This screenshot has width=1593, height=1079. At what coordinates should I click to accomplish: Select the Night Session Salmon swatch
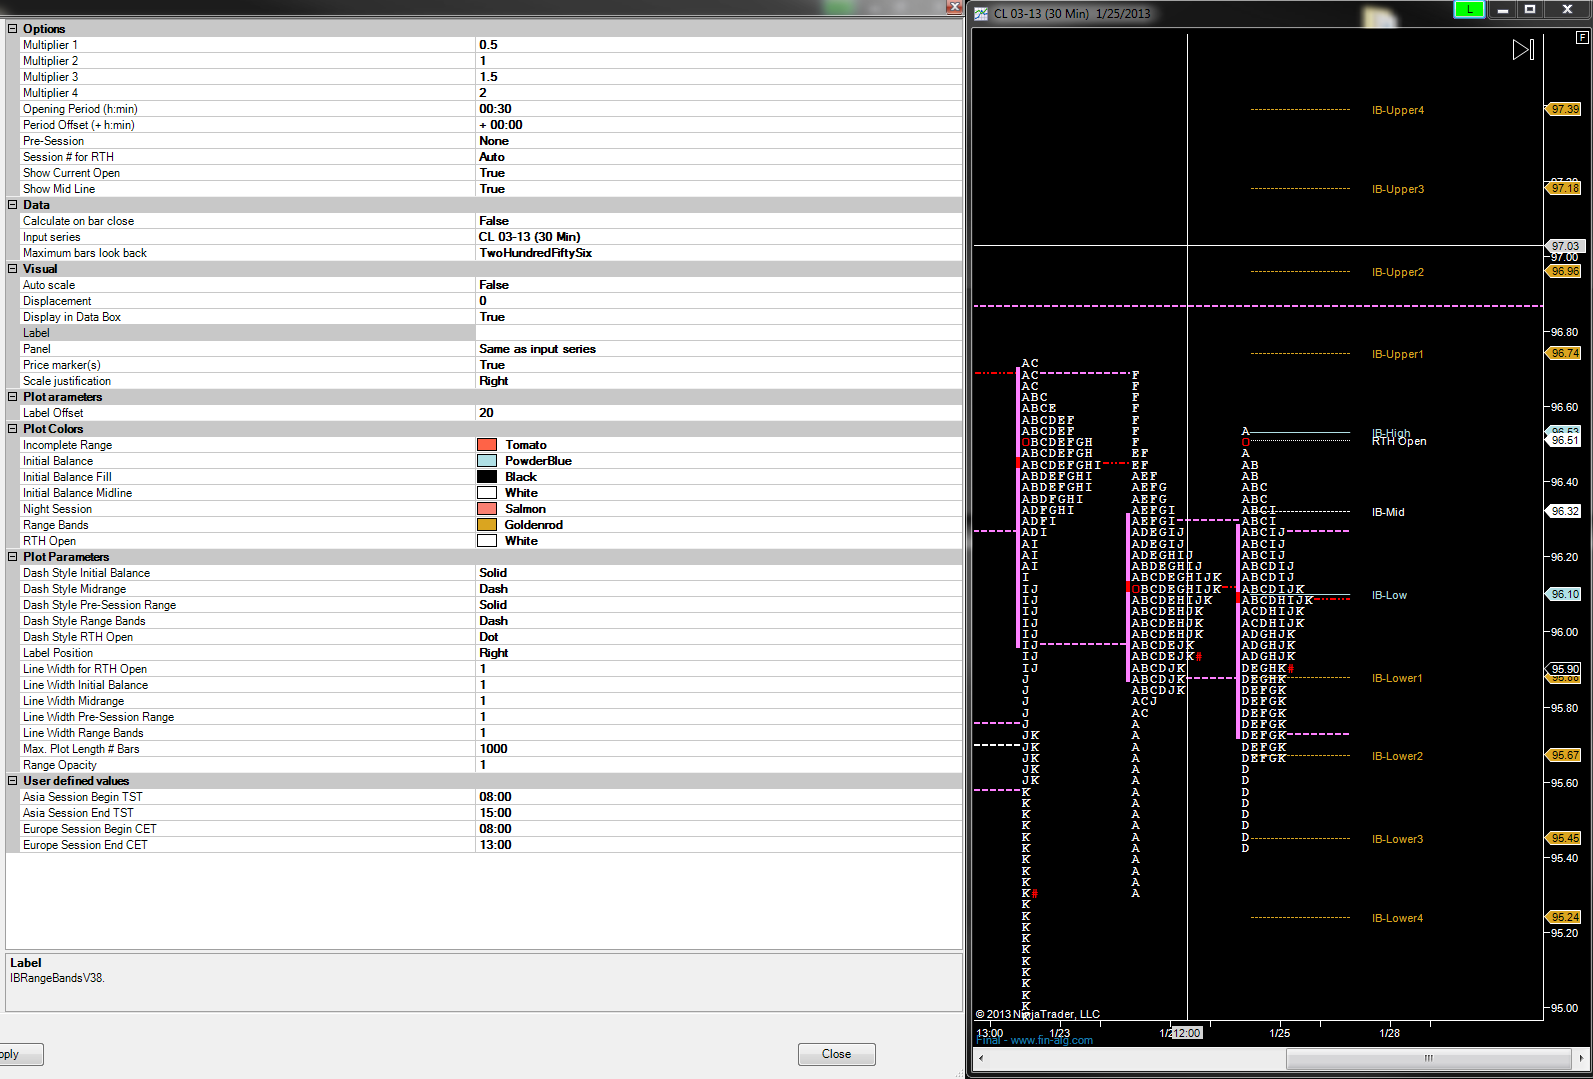click(487, 509)
